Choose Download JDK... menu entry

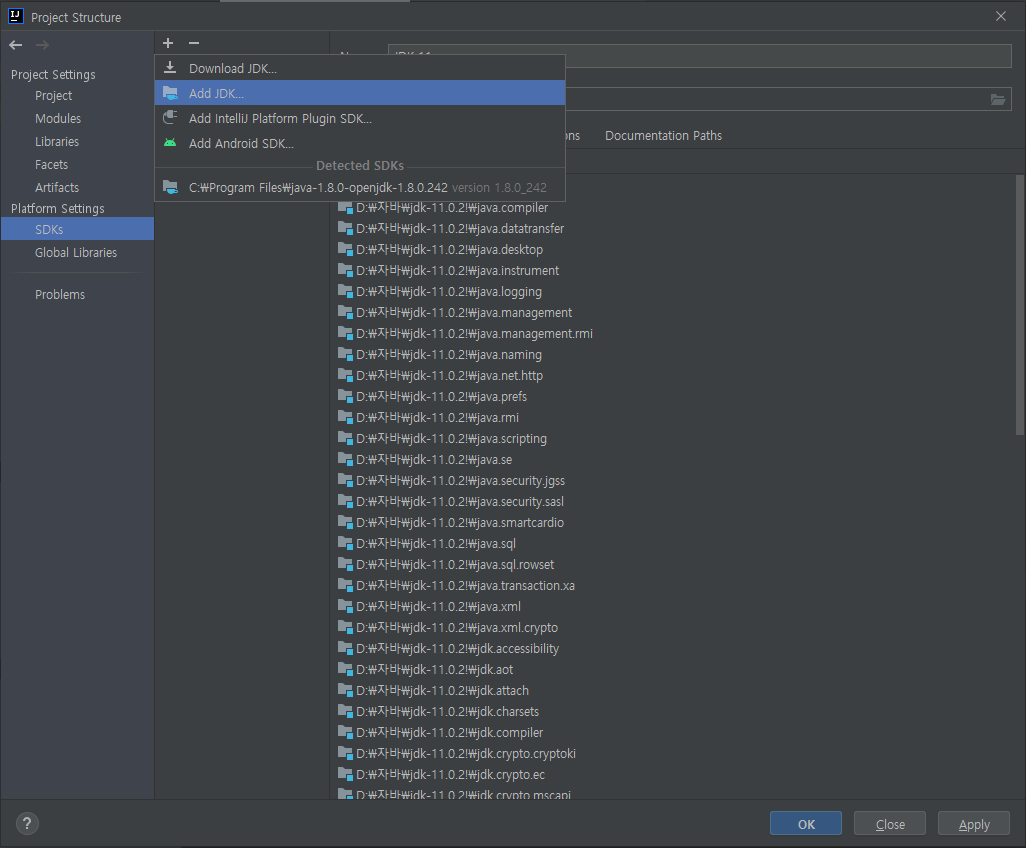click(x=360, y=68)
